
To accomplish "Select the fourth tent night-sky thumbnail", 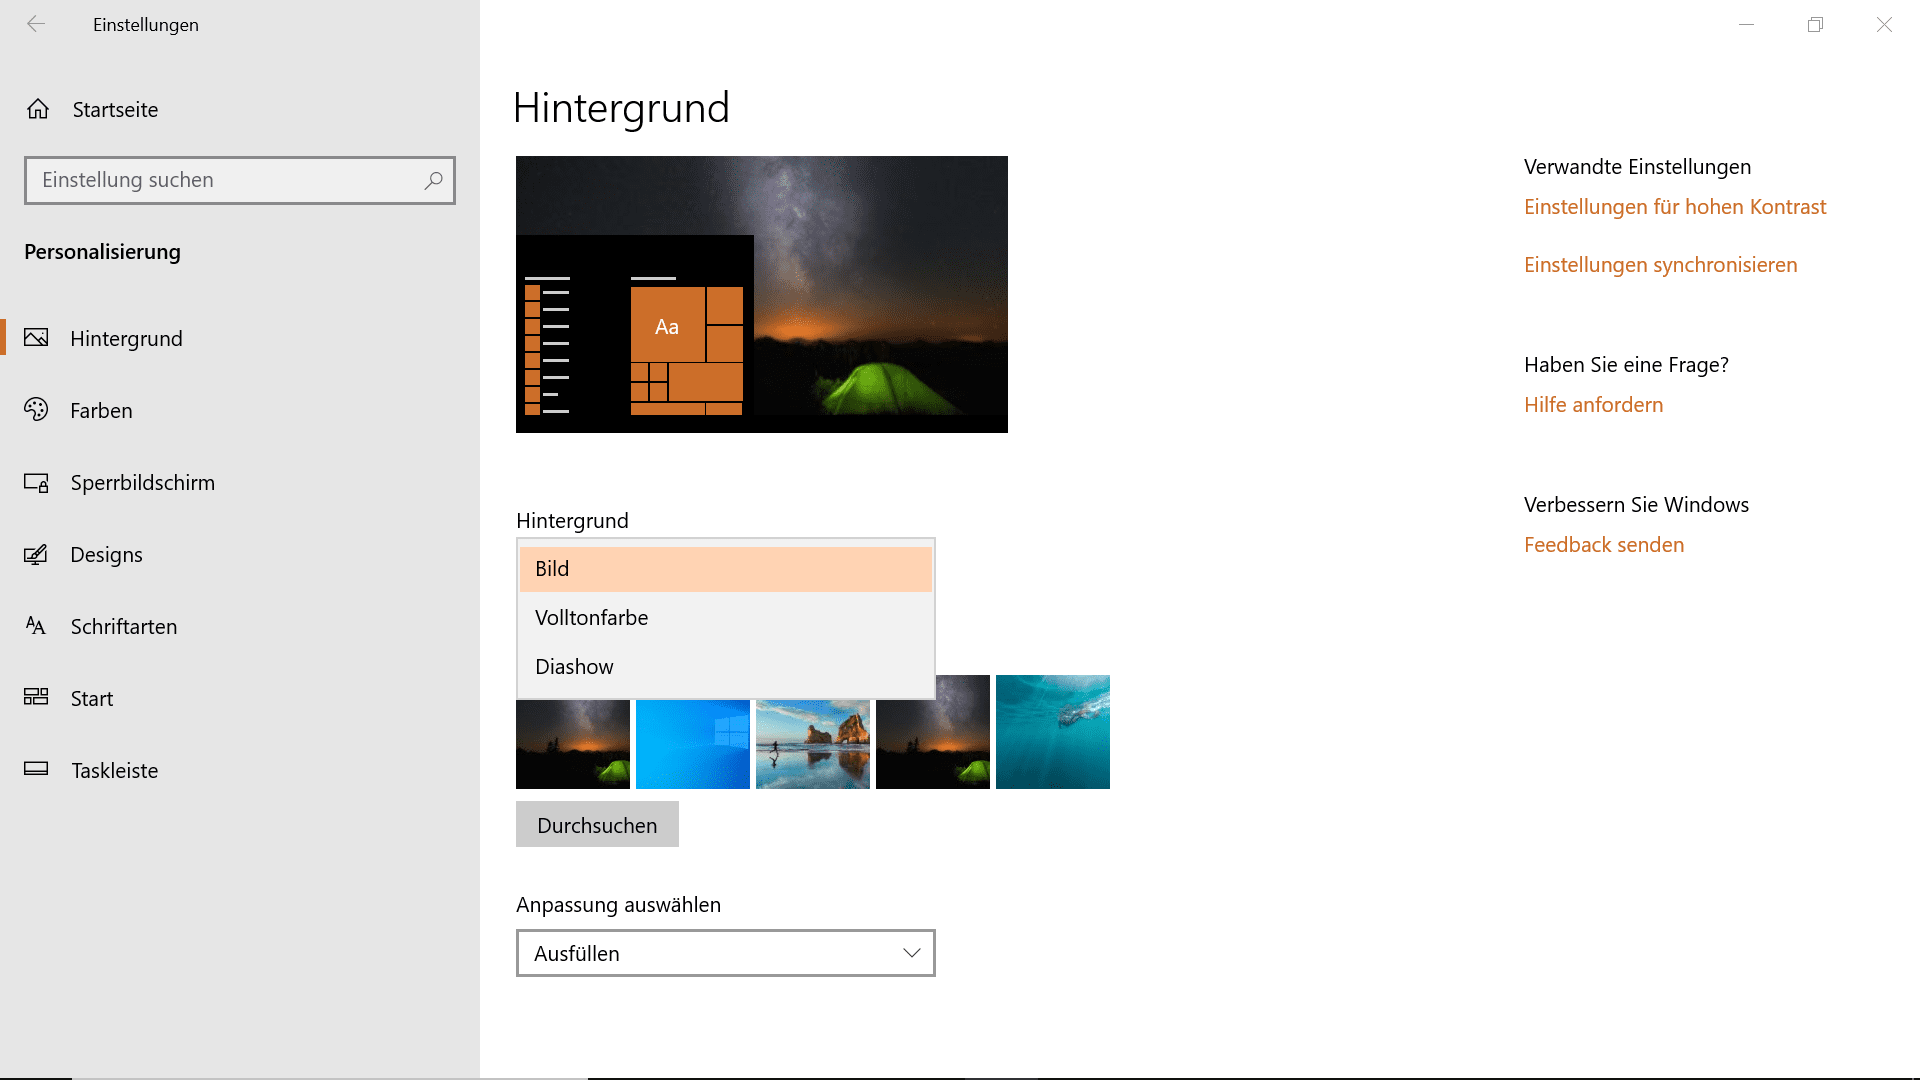I will click(x=933, y=732).
